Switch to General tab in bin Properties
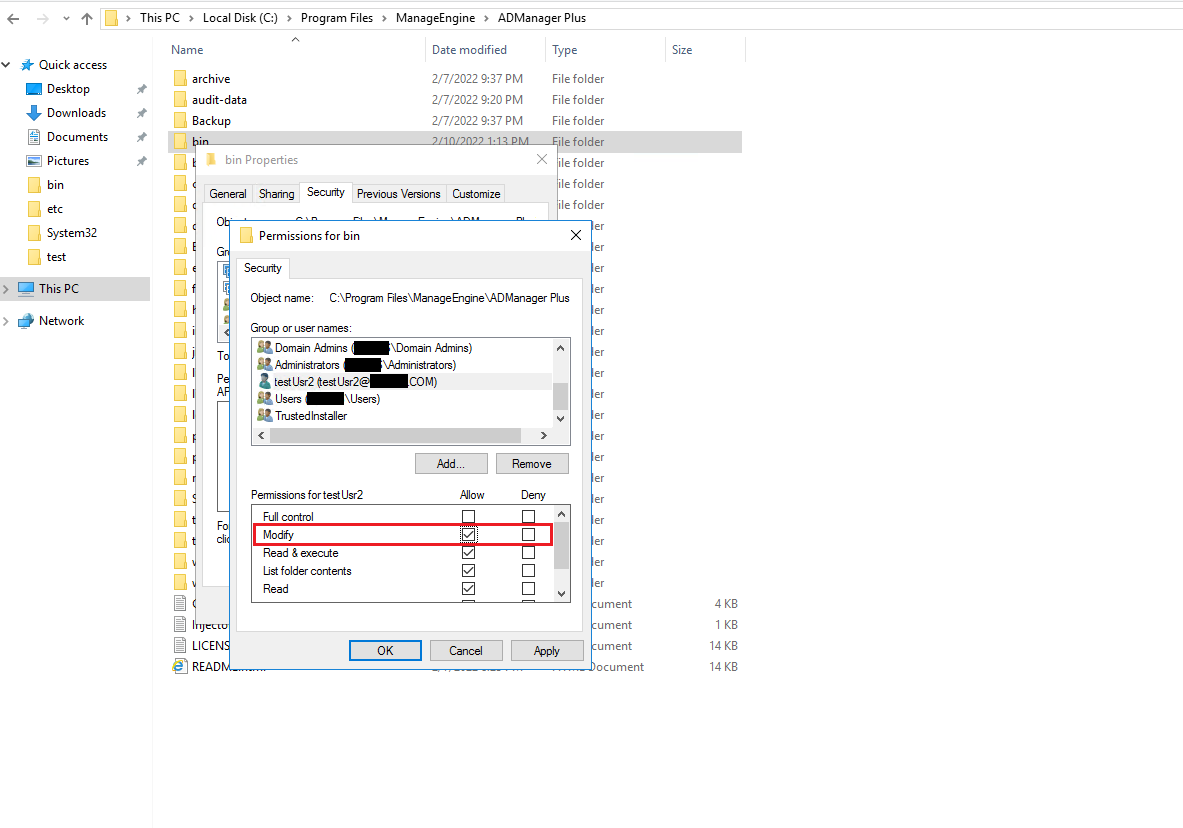This screenshot has width=1183, height=828. coord(228,194)
